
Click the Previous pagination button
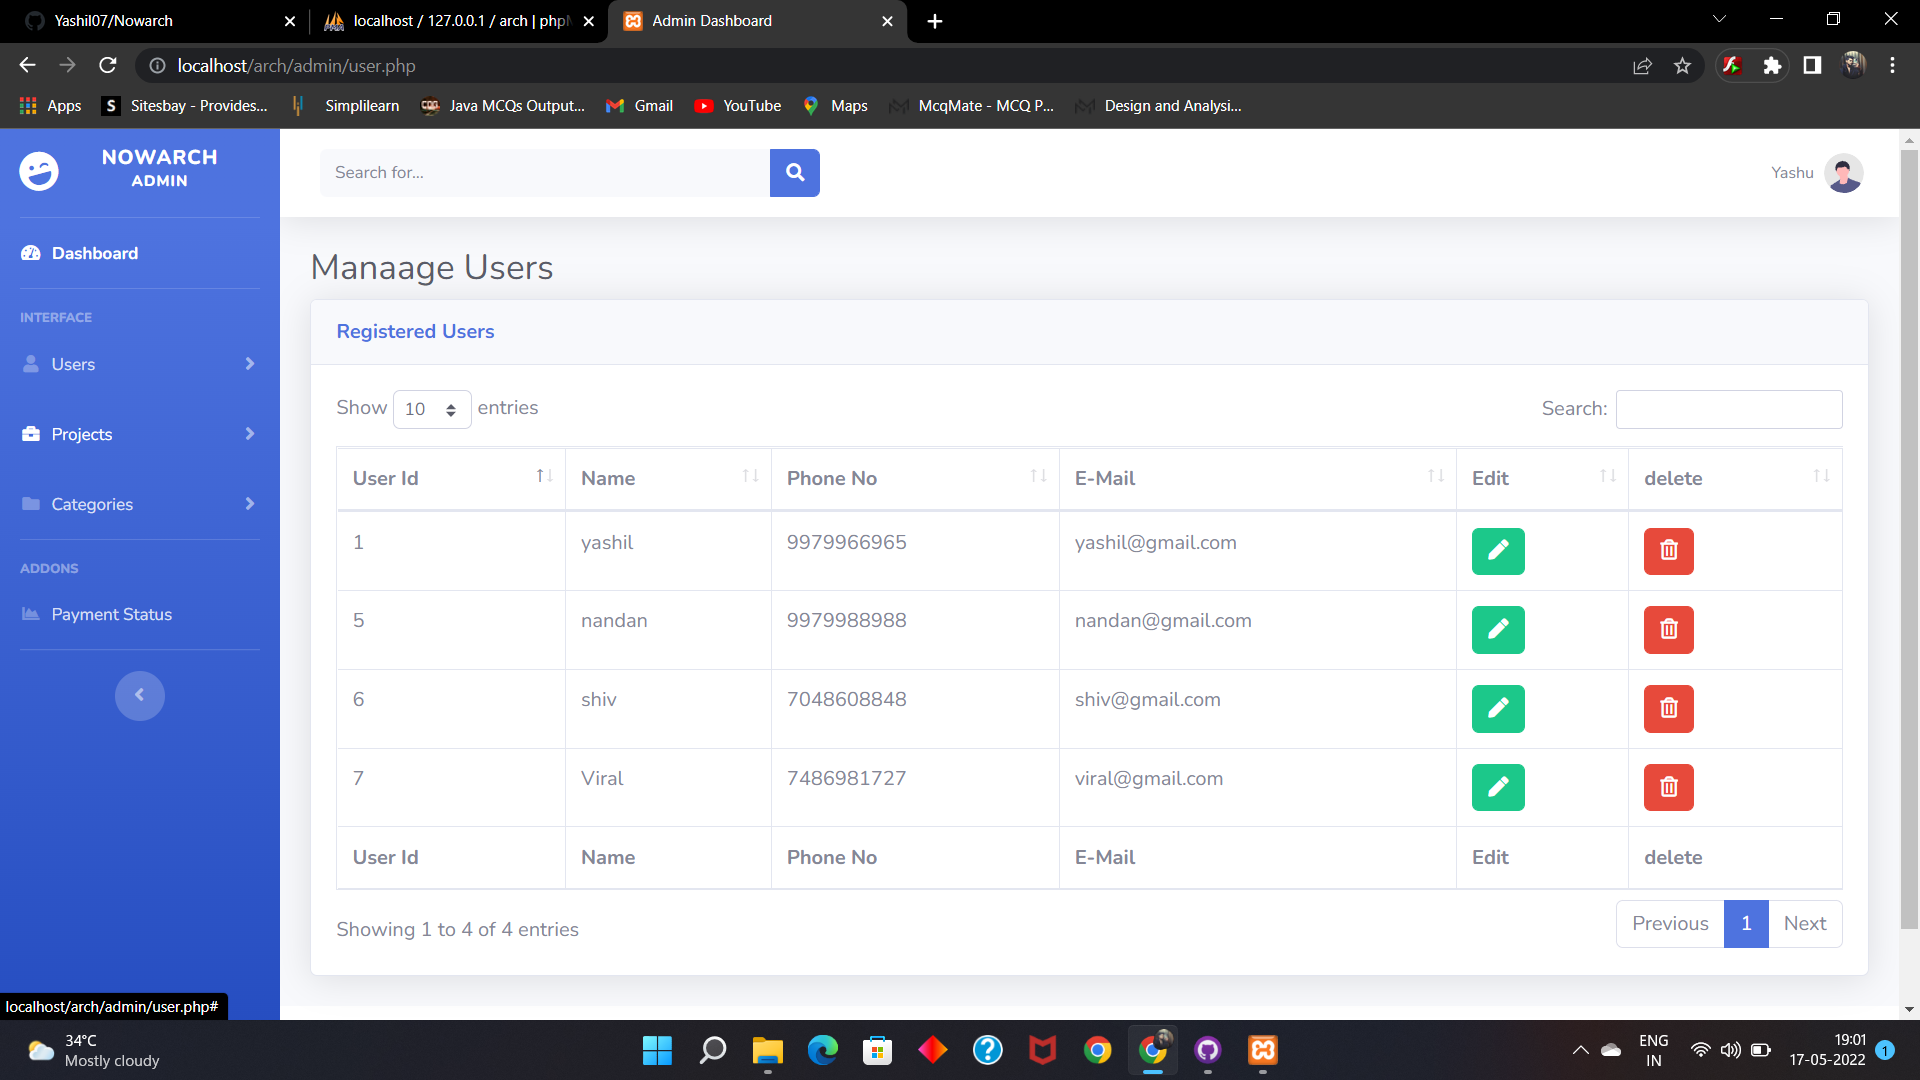[1669, 923]
